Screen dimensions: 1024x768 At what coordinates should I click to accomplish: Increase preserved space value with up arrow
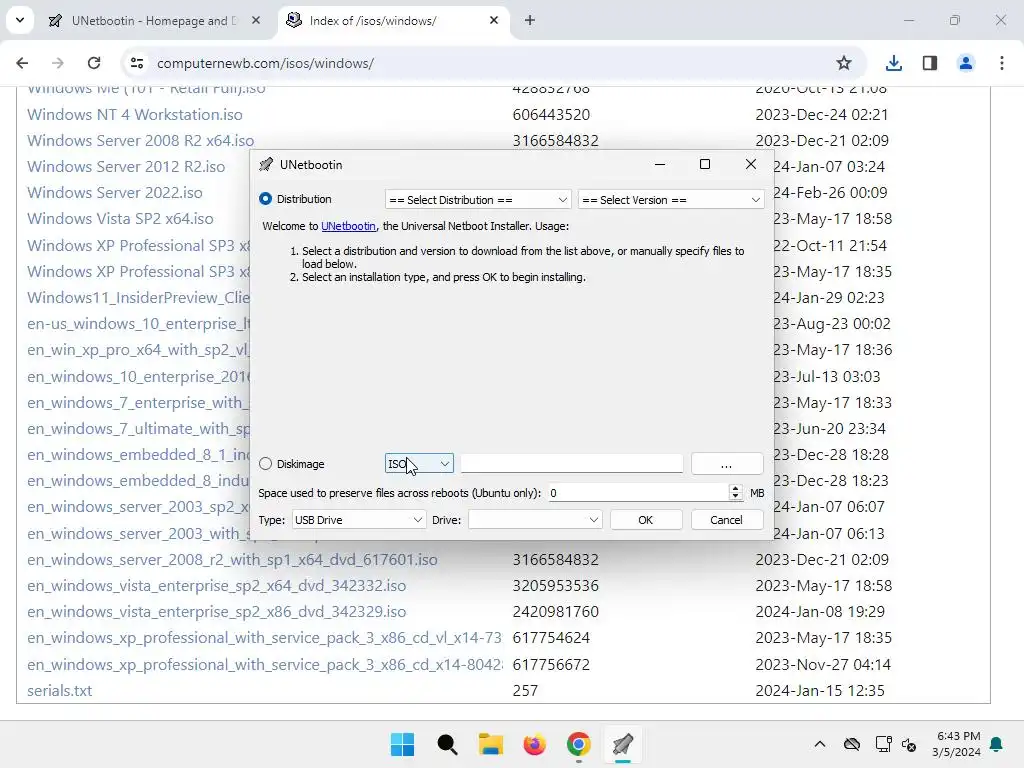click(735, 488)
